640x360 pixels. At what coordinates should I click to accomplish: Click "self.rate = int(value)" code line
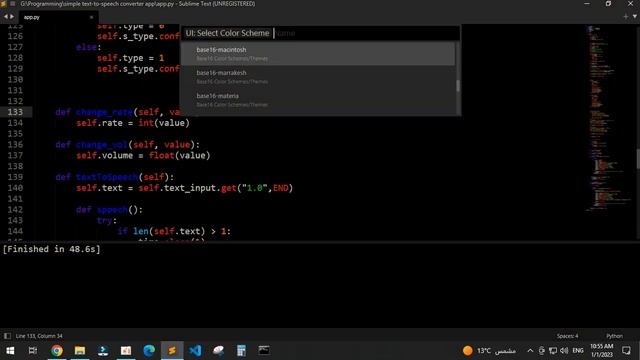tap(133, 123)
